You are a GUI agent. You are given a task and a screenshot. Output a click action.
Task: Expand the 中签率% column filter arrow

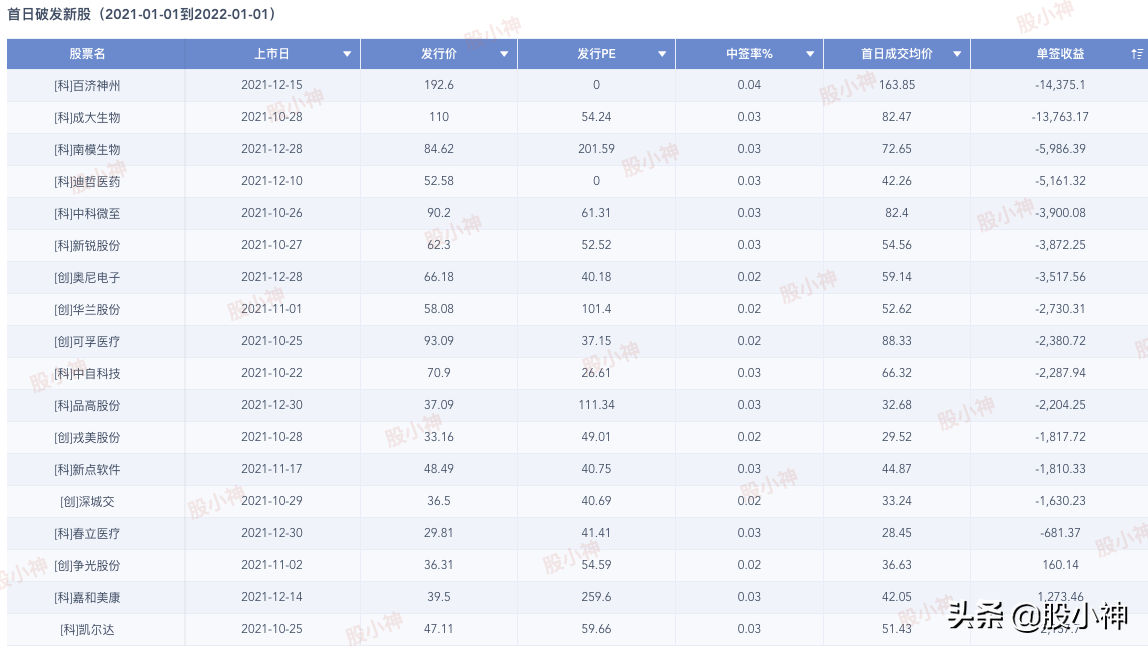[809, 54]
